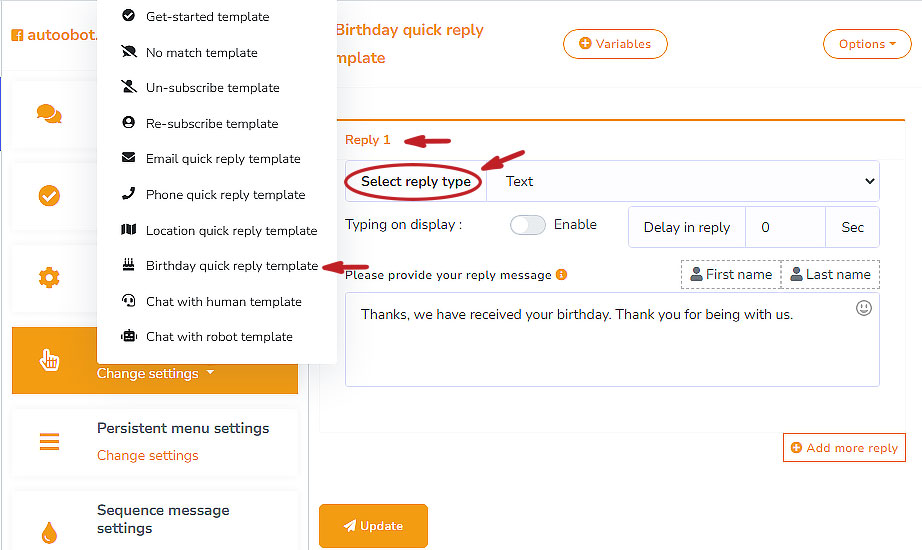
Task: Click Add more reply button
Action: (844, 448)
